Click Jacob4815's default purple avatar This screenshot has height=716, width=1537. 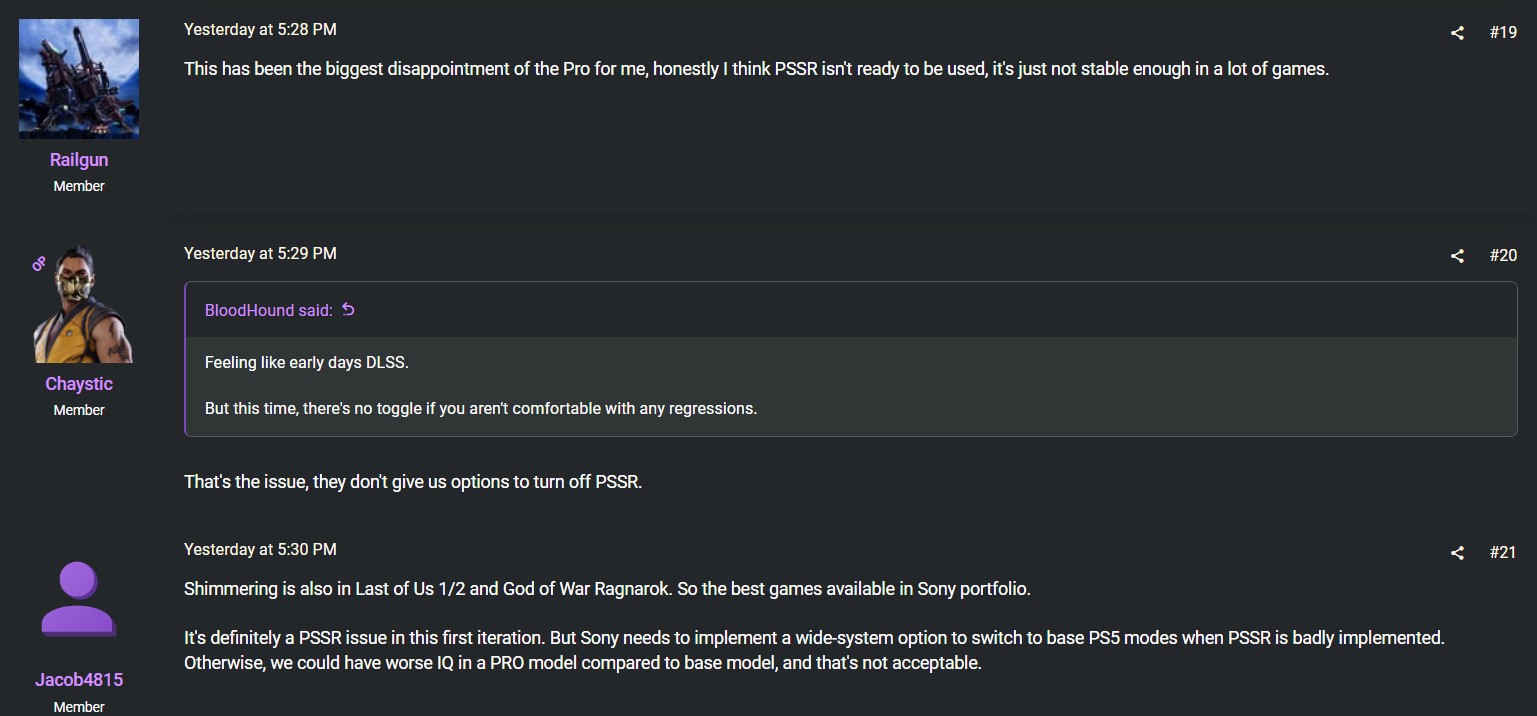point(79,599)
